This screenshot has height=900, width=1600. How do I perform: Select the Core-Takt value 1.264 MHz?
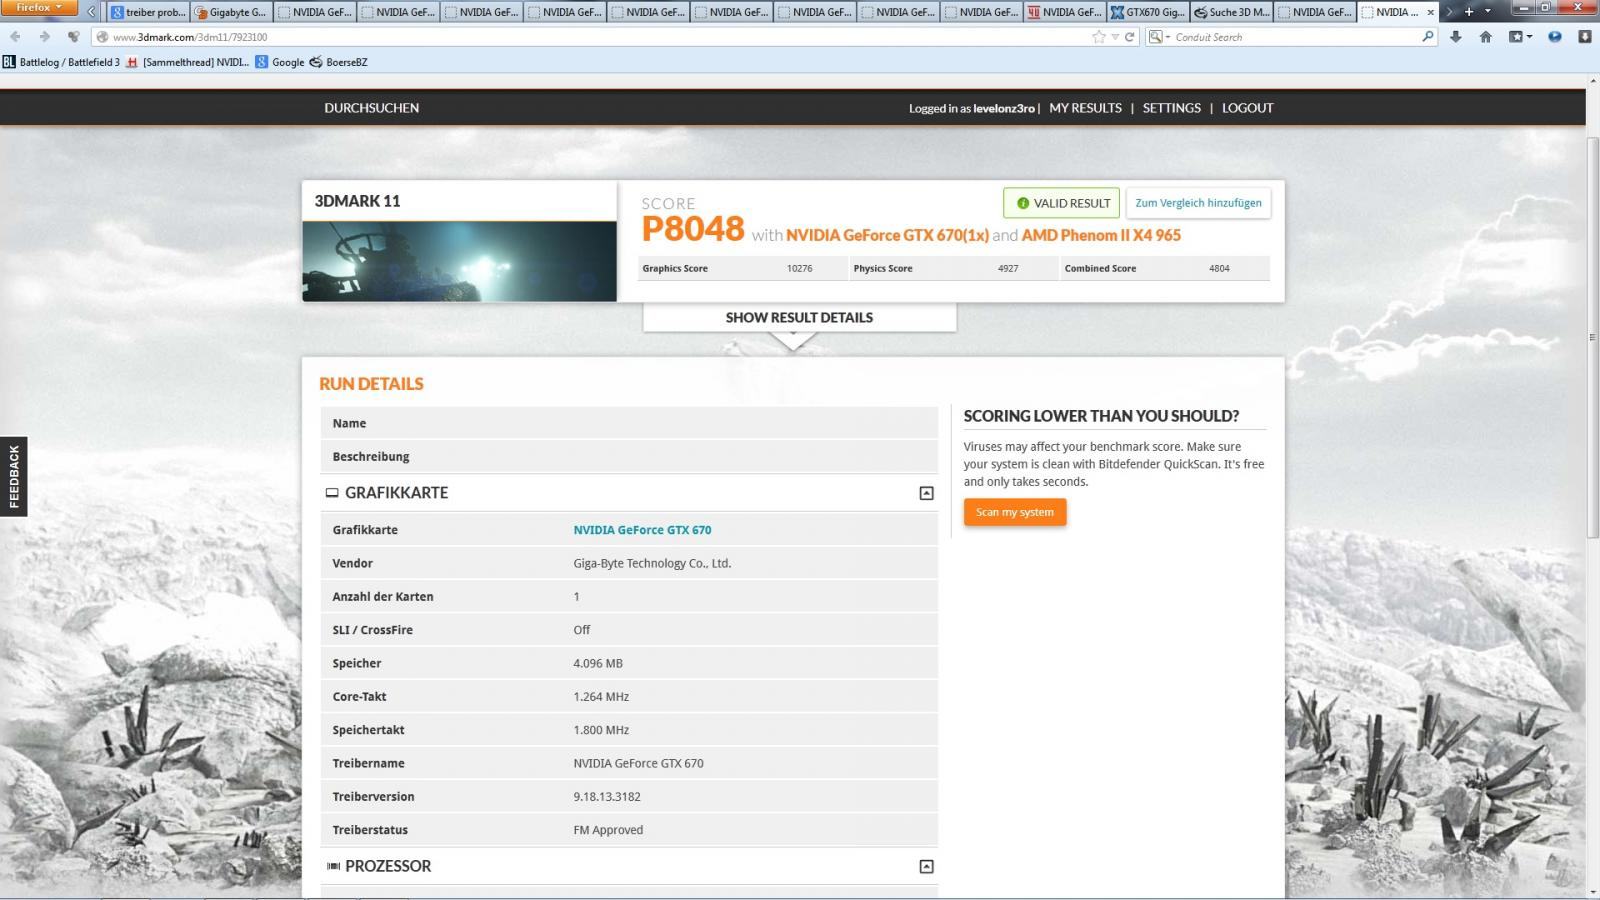[601, 697]
